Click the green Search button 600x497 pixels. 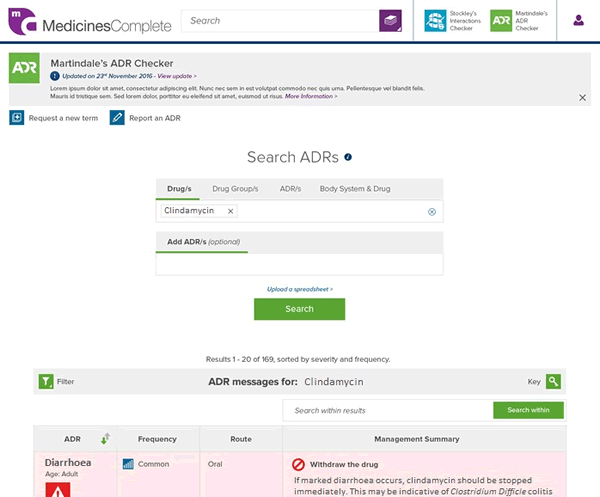coord(299,309)
